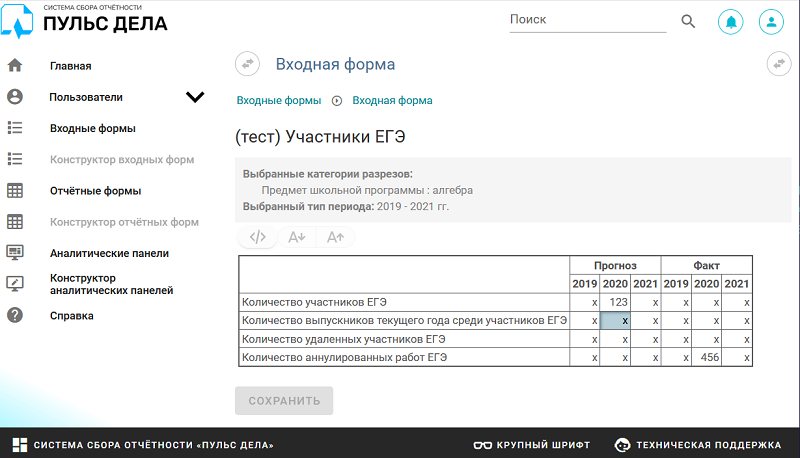Click text Предмет школьной программы : алгебра
Screen dimensions: 800x458
367,190
